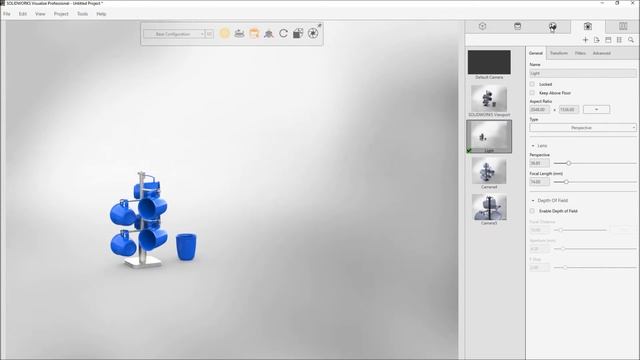Screen dimensions: 640x360
Task: Switch to the Filters tab
Action: (580, 53)
